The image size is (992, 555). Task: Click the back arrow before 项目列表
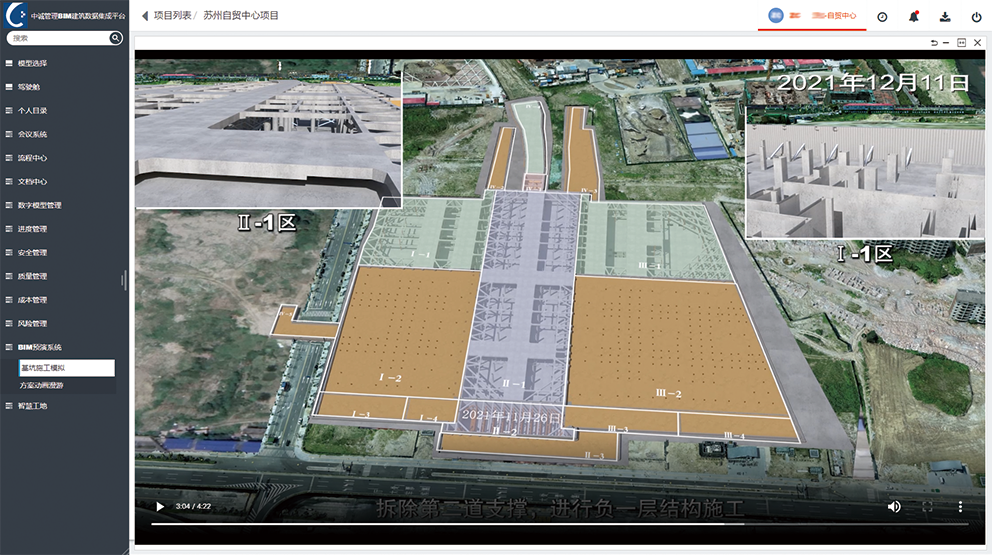145,16
